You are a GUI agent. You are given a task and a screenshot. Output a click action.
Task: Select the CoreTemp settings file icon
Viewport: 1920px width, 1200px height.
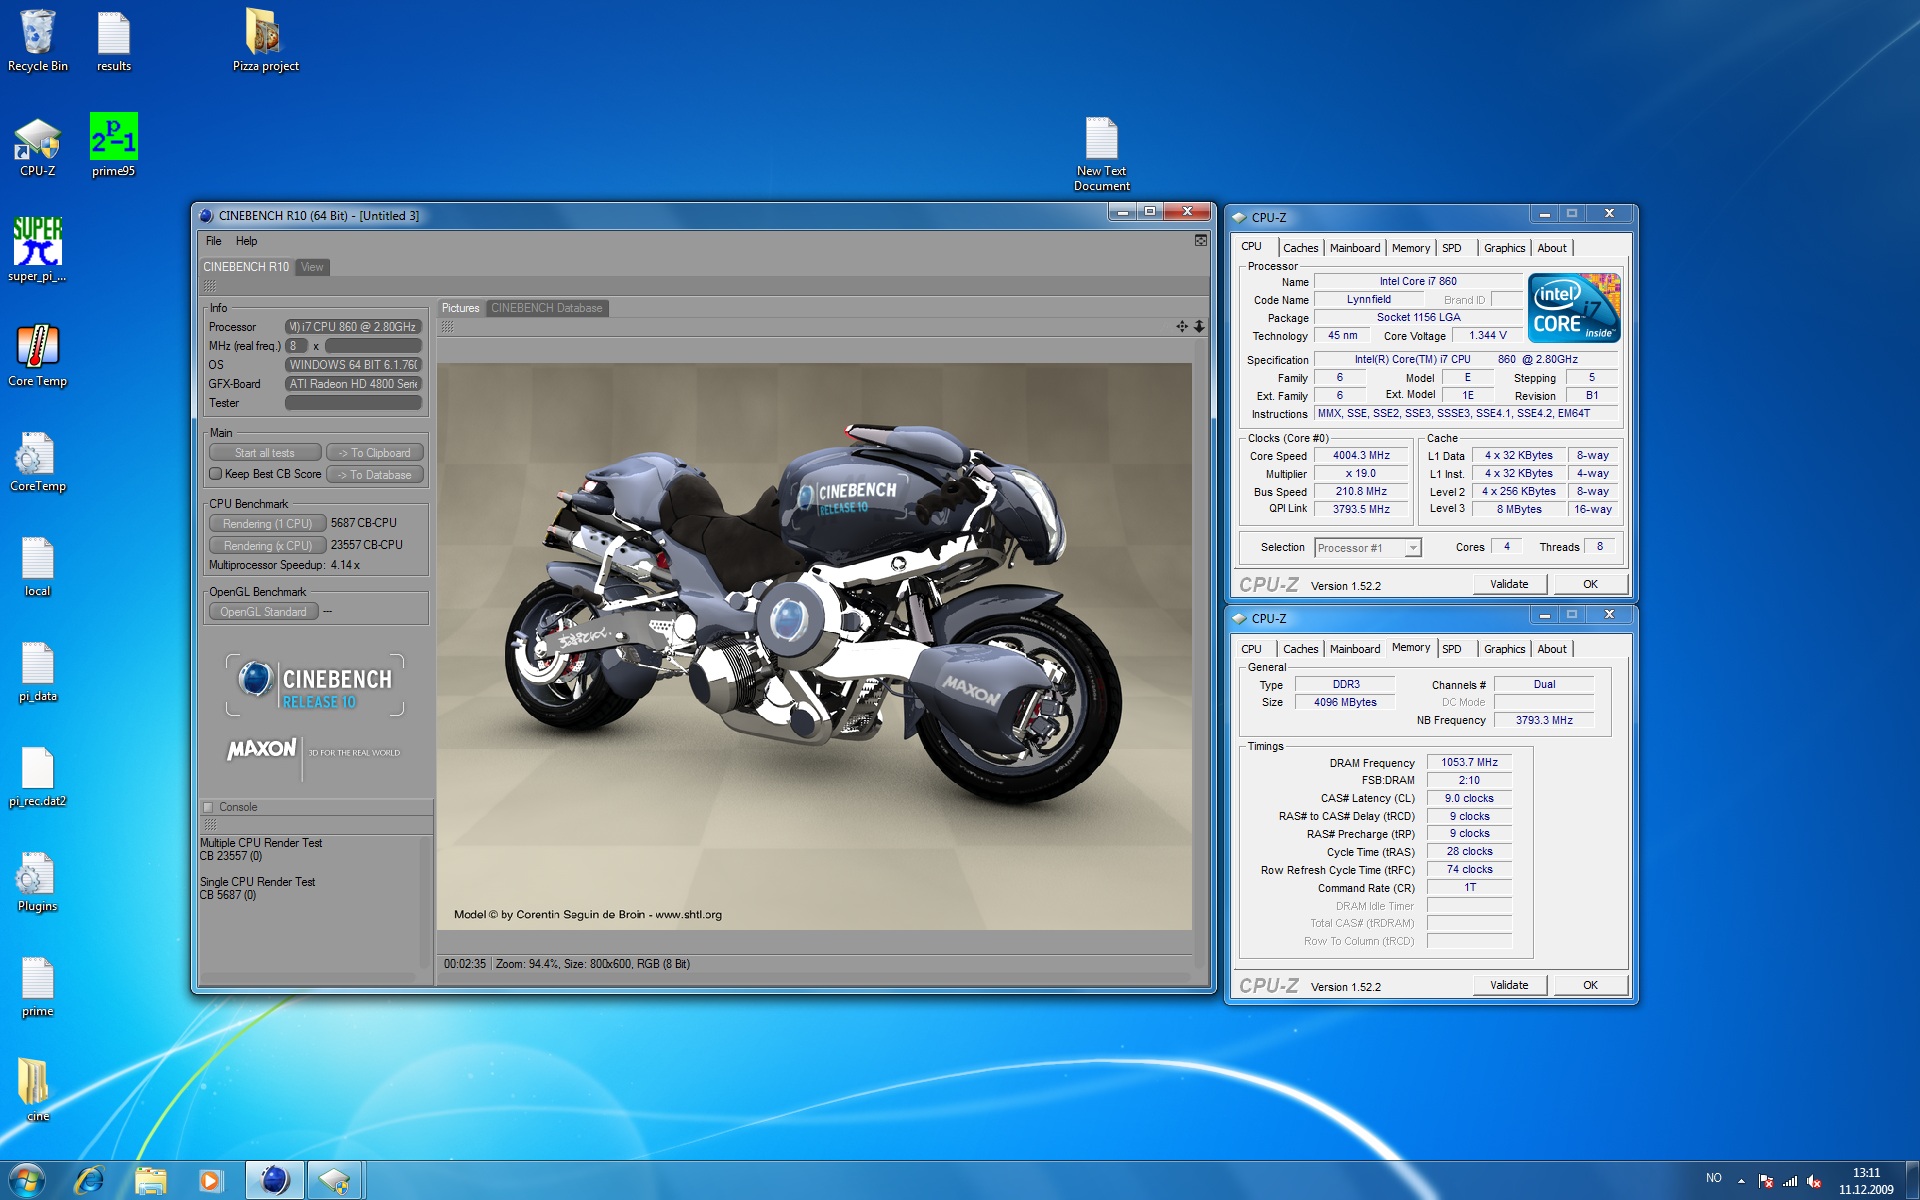pyautogui.click(x=38, y=461)
